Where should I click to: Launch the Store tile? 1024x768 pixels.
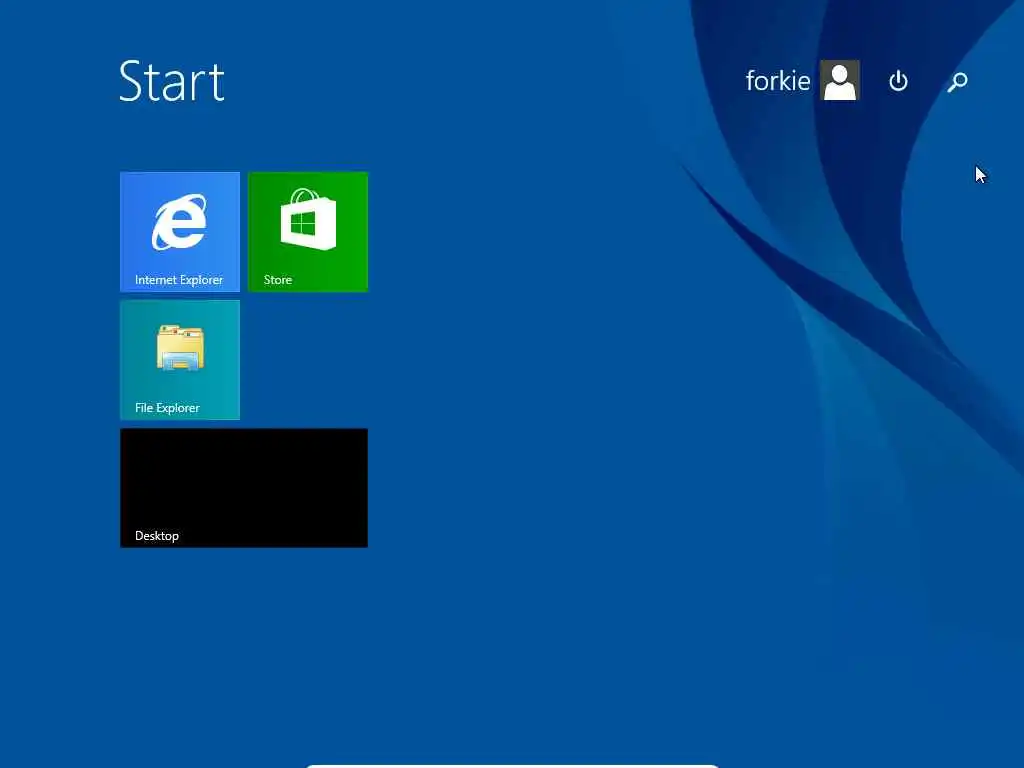[x=308, y=232]
